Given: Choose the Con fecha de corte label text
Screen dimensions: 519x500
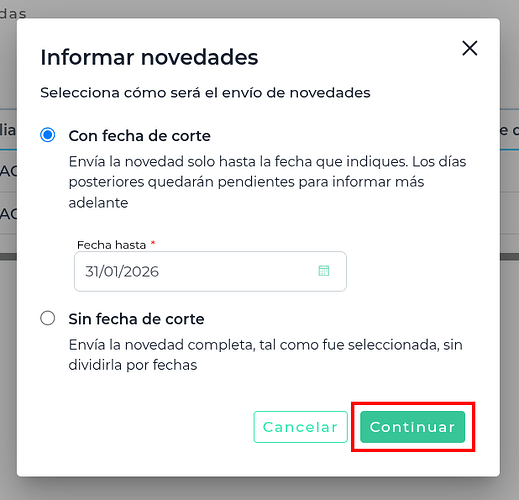Looking at the screenshot, I should click(139, 136).
